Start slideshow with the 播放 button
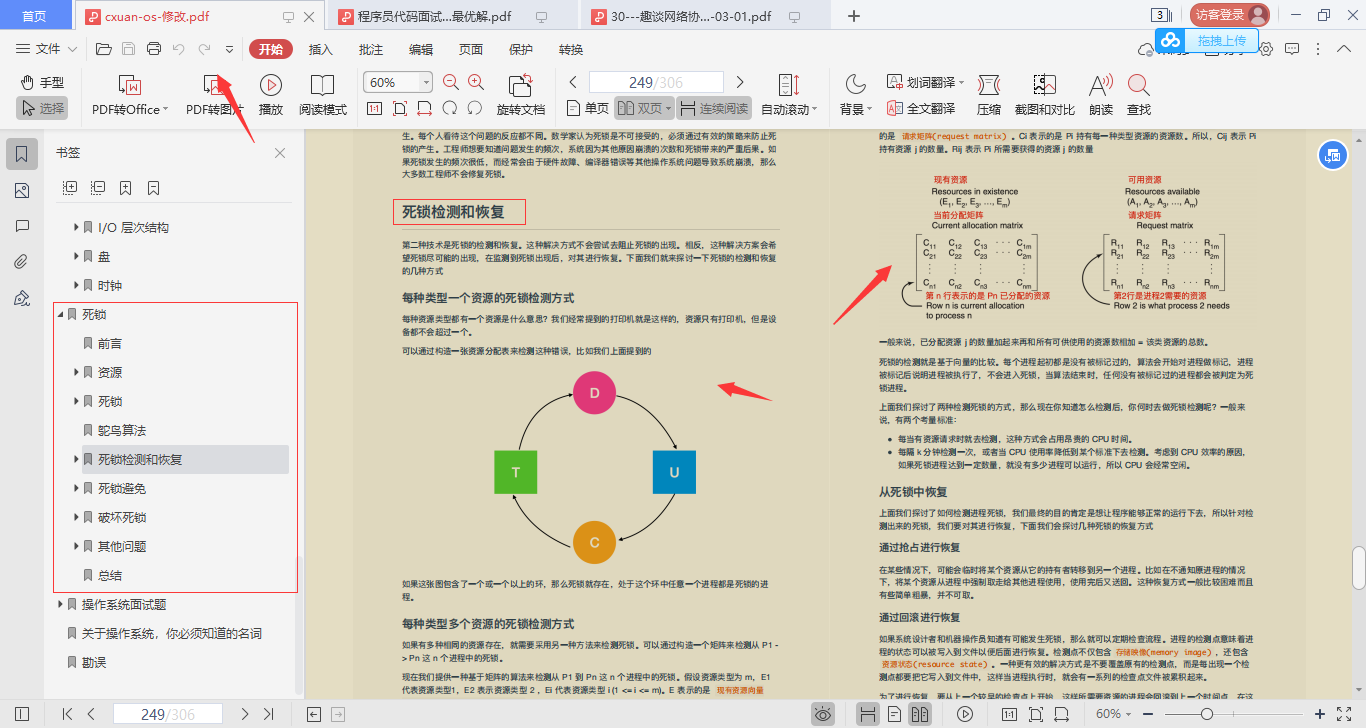 coord(271,96)
